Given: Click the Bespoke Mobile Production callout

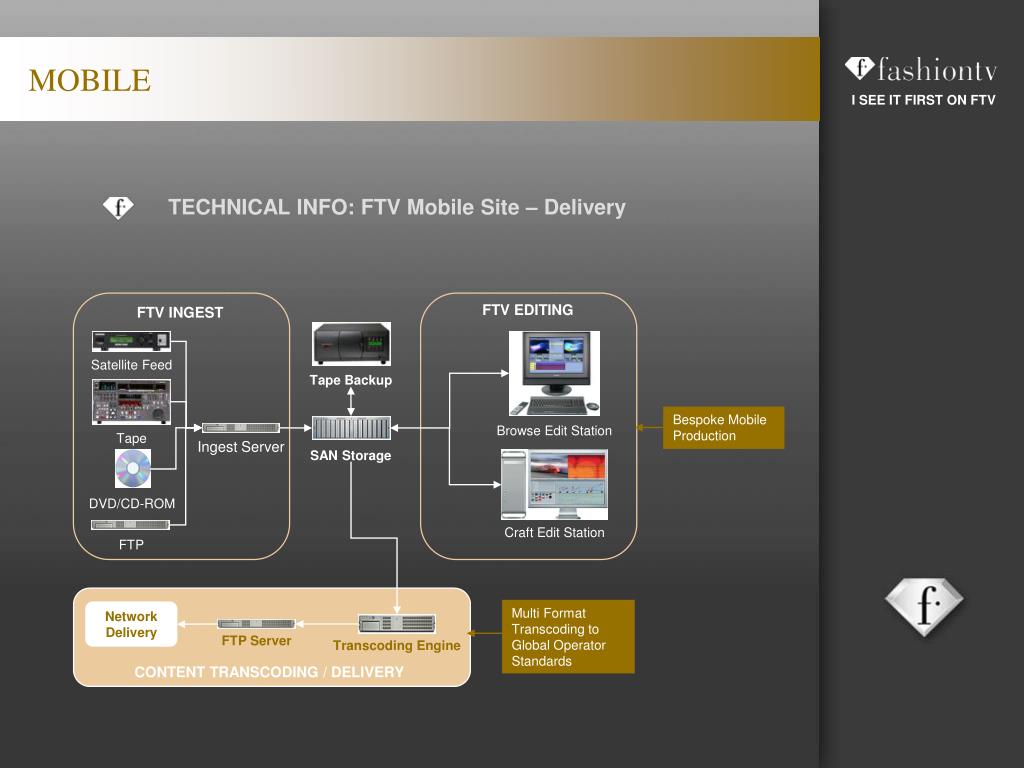Looking at the screenshot, I should click(x=724, y=428).
